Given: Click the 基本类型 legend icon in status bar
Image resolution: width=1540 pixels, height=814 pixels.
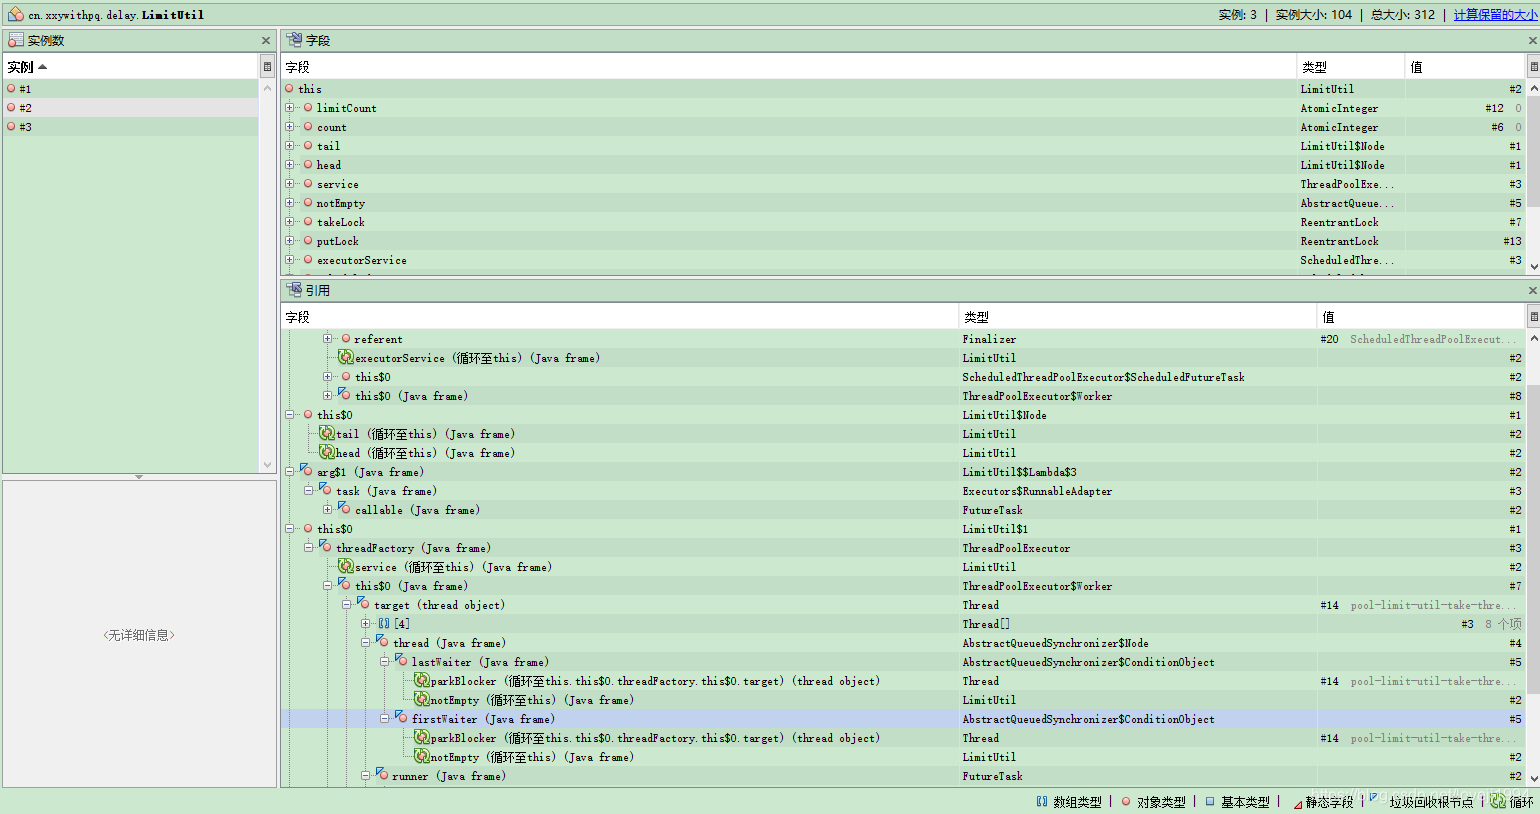Looking at the screenshot, I should point(1210,802).
